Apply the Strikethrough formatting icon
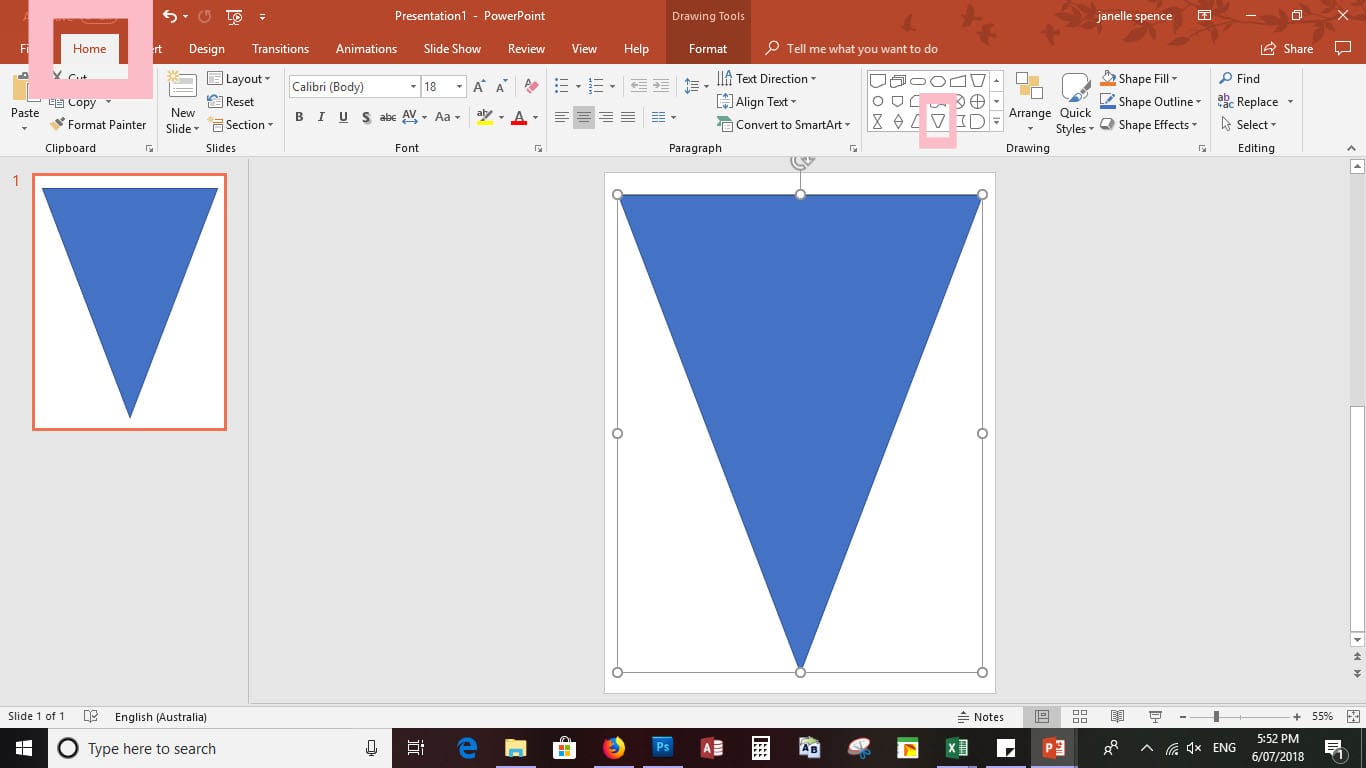 (366, 117)
